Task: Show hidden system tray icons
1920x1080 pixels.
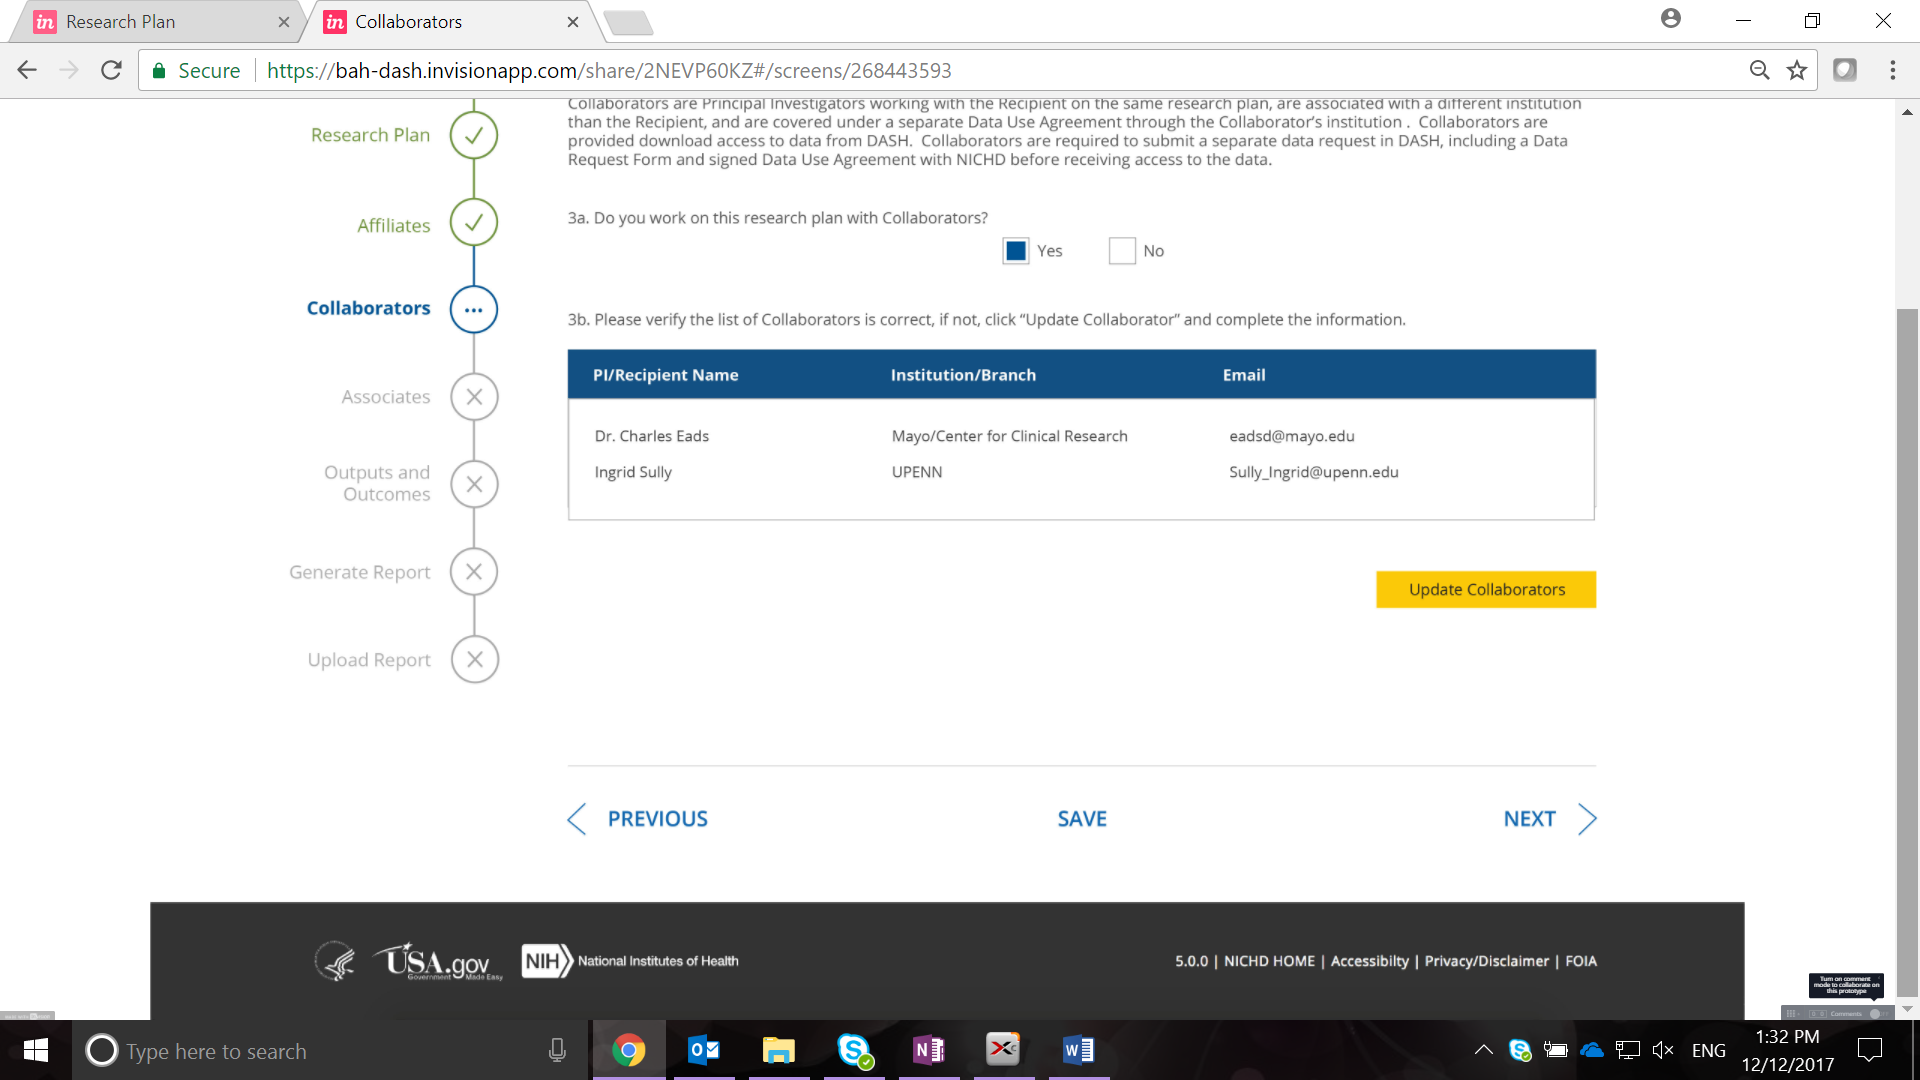Action: coord(1484,1050)
